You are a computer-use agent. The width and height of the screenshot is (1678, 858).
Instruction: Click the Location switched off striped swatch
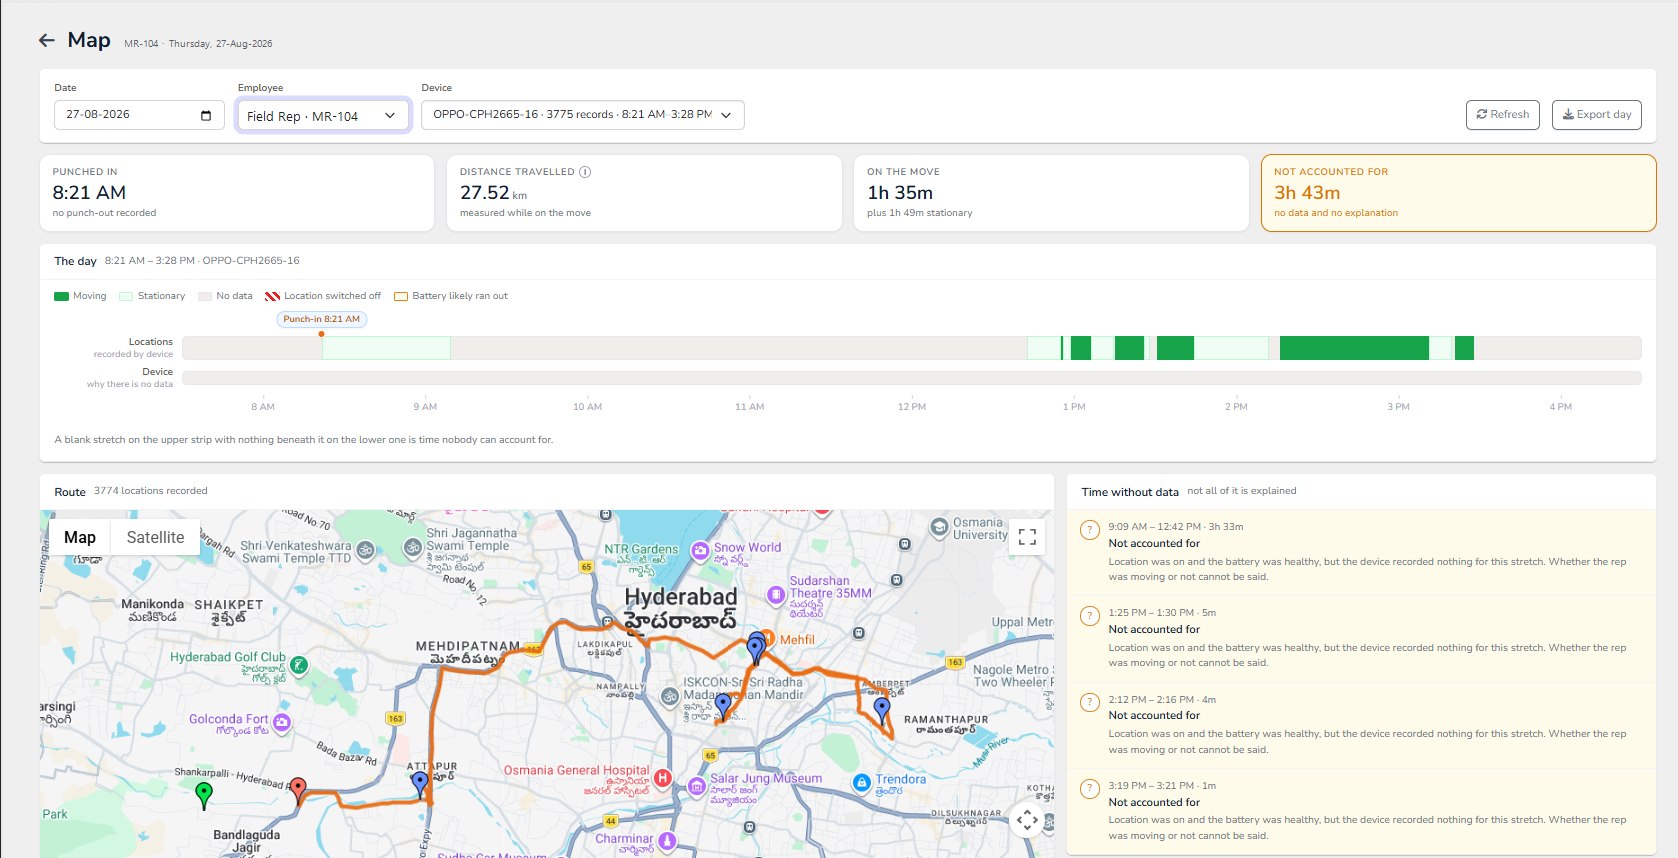(x=272, y=296)
